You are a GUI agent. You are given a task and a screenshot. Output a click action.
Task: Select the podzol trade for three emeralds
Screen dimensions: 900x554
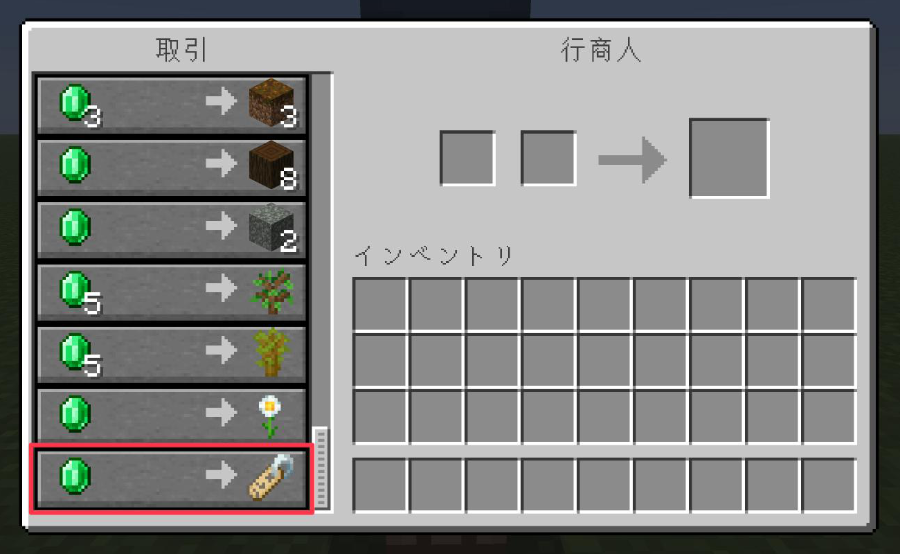coord(171,104)
